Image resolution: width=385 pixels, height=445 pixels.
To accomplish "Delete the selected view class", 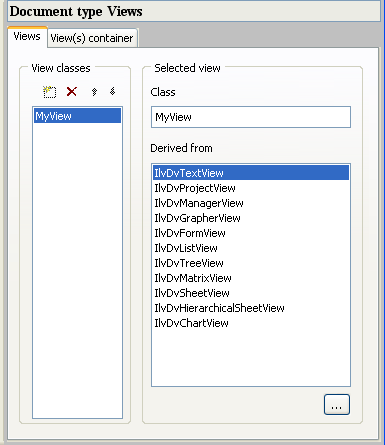I will 72,91.
